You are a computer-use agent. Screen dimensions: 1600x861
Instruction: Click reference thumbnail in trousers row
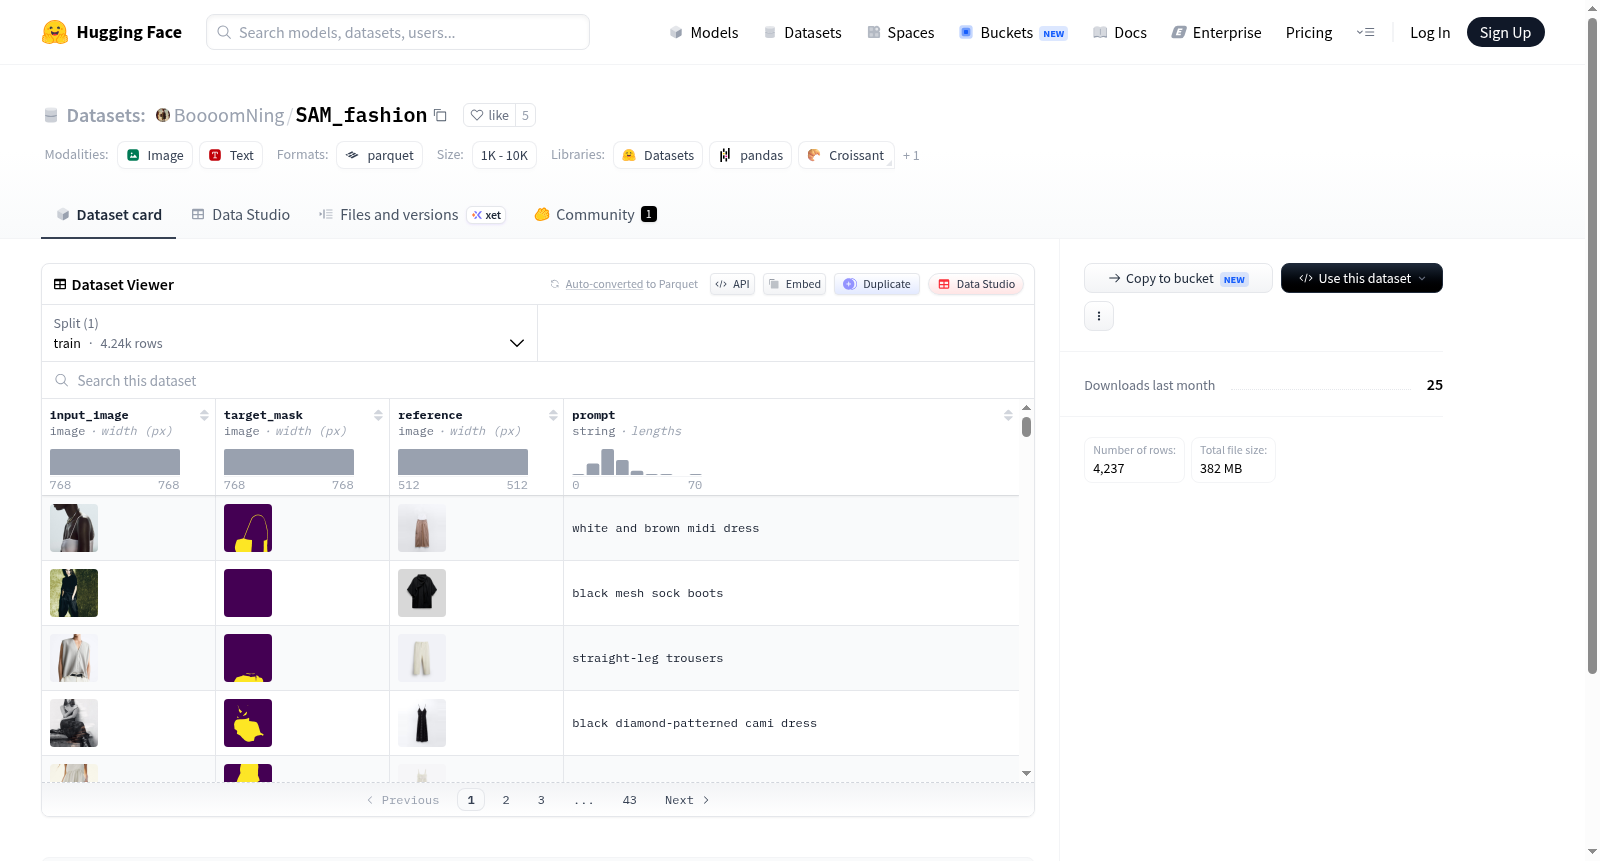[422, 658]
